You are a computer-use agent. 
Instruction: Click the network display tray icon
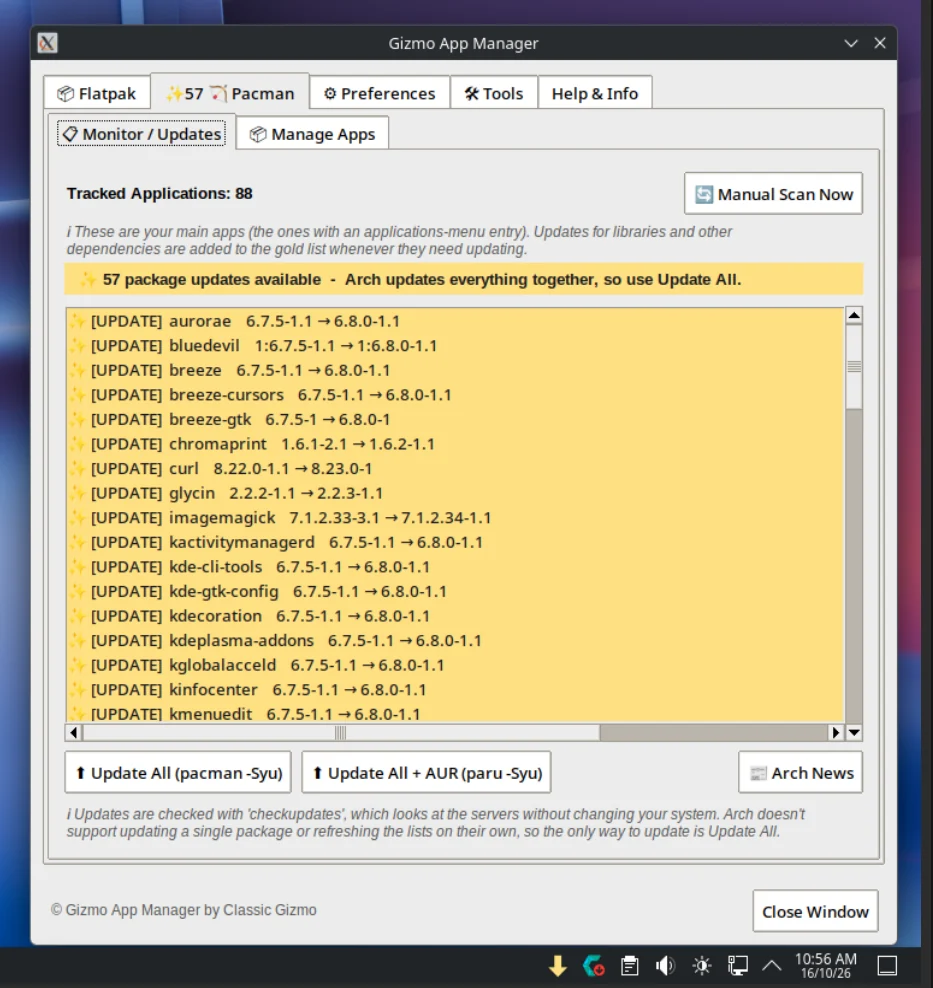pyautogui.click(x=737, y=965)
